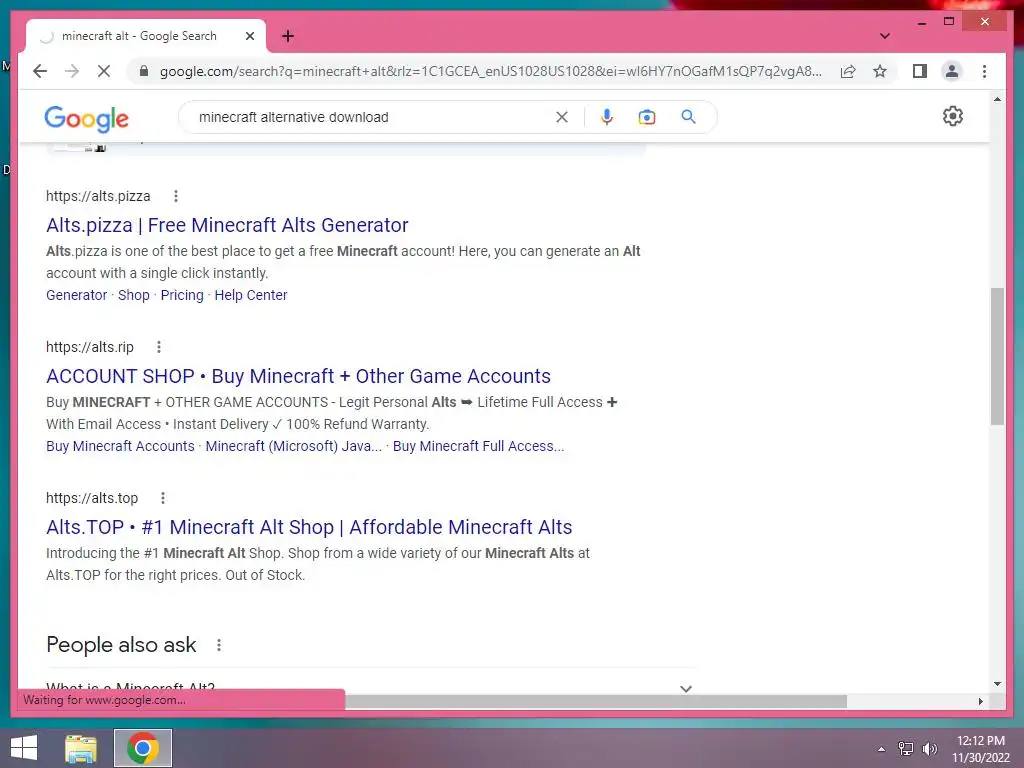Open People also ask options menu

(x=219, y=645)
